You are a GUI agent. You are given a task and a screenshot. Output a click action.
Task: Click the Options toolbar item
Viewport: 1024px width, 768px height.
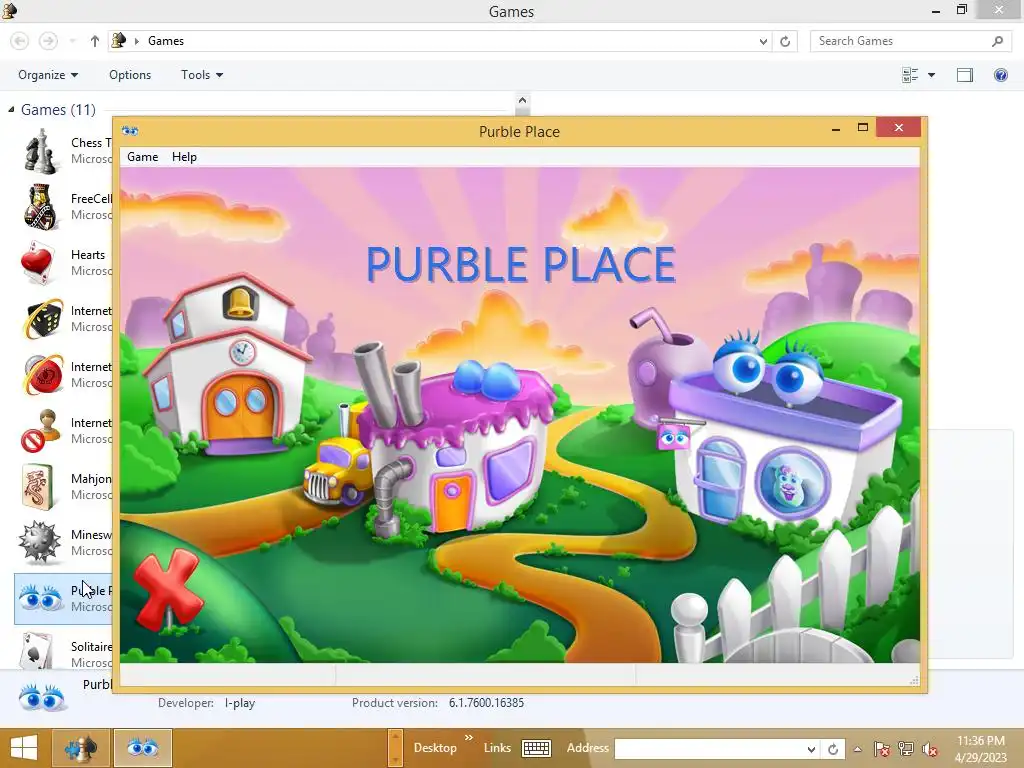[130, 75]
